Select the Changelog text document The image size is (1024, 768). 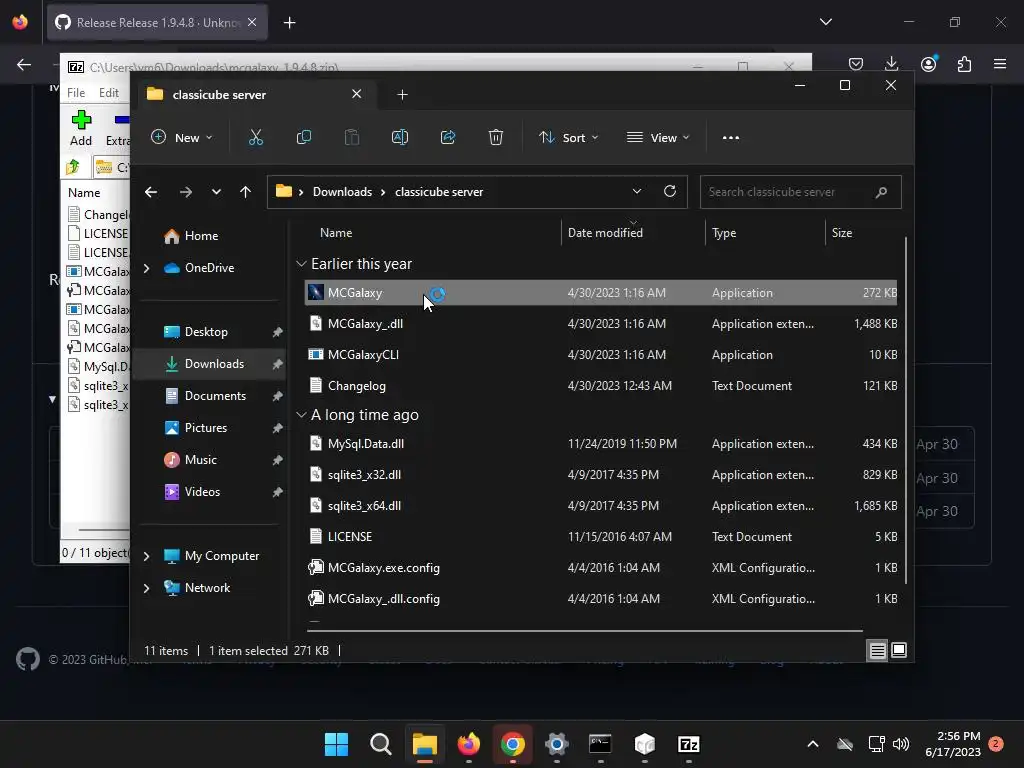coord(601,386)
